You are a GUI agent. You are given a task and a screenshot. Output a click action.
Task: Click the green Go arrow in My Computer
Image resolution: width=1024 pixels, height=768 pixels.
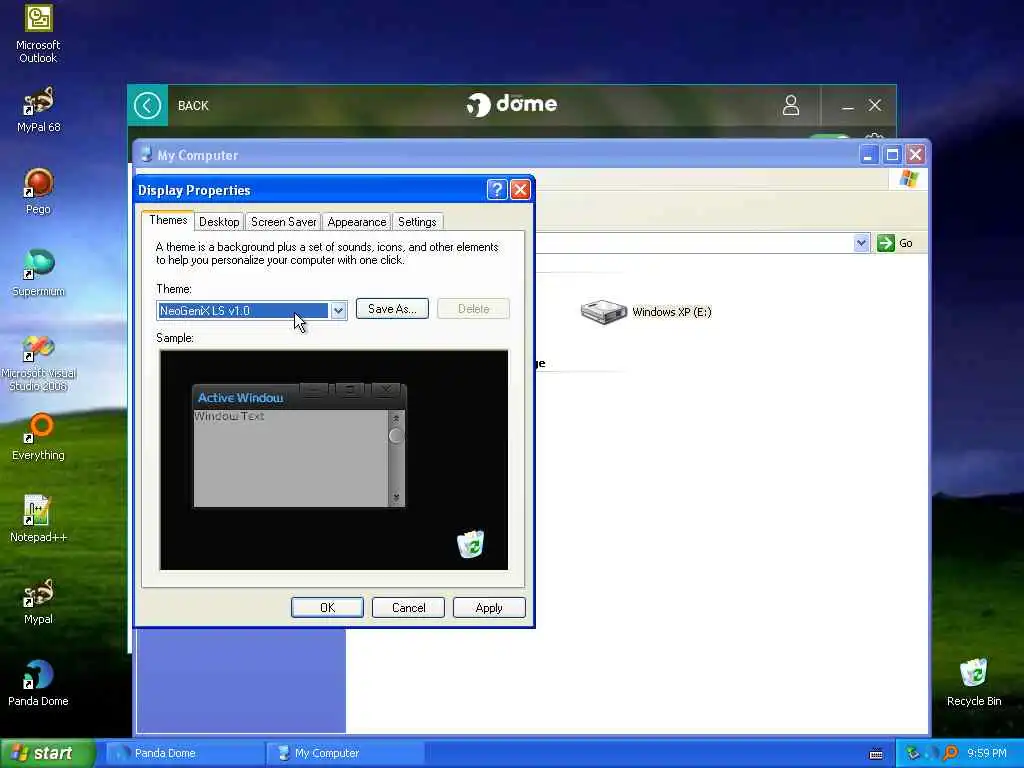(x=886, y=243)
